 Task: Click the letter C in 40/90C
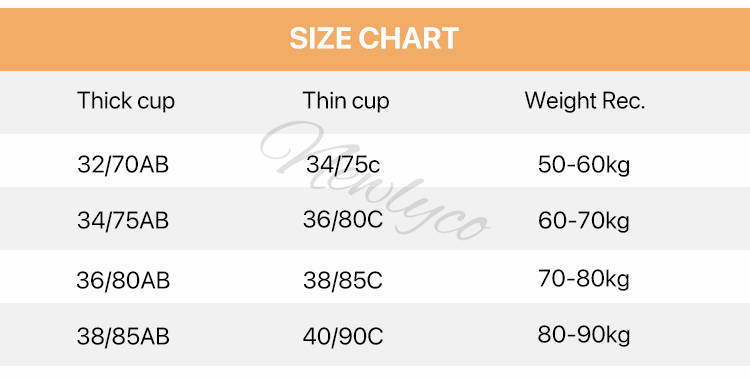[376, 337]
